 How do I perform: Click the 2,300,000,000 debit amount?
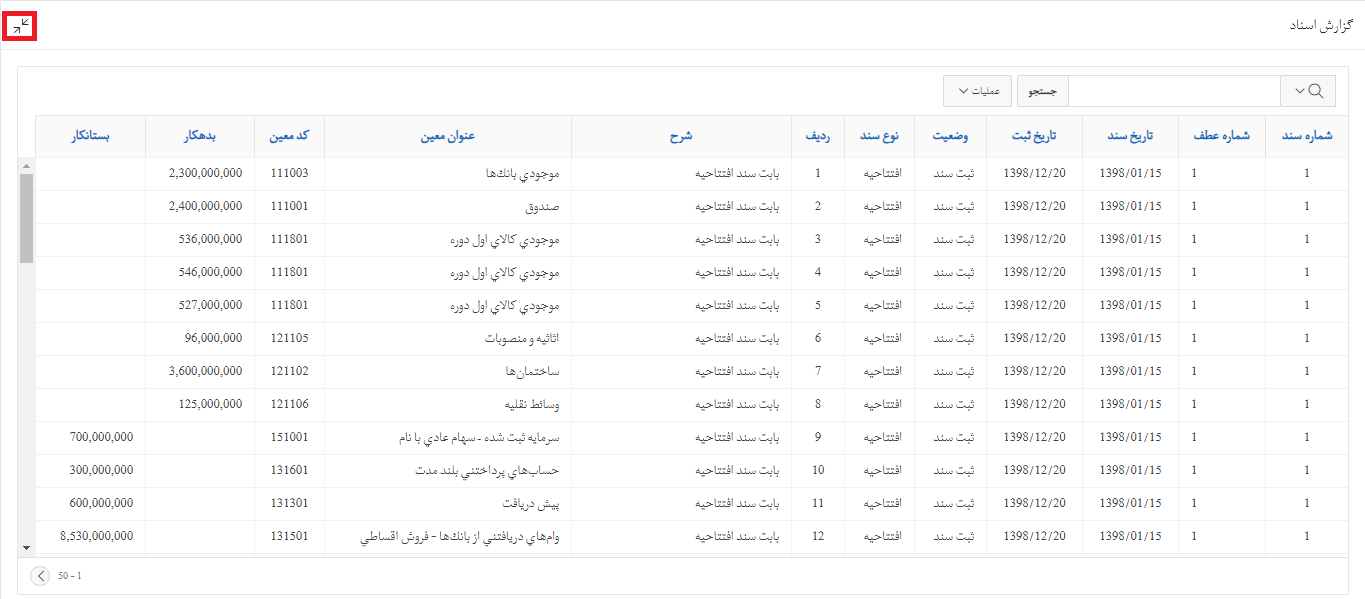coord(205,173)
